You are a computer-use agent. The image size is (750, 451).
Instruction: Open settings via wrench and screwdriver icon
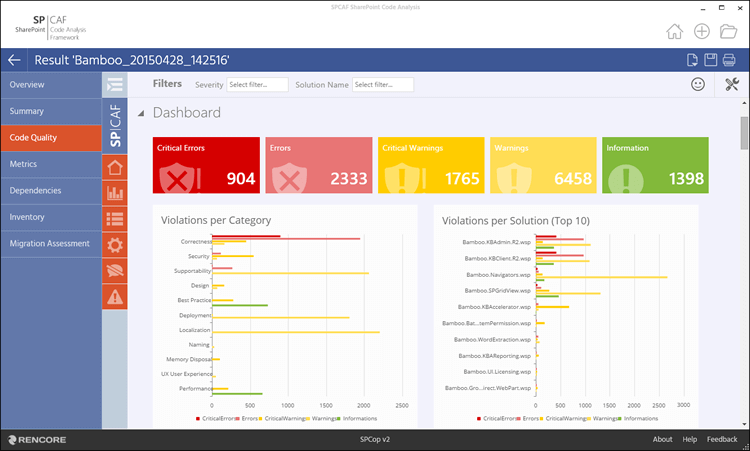(732, 85)
